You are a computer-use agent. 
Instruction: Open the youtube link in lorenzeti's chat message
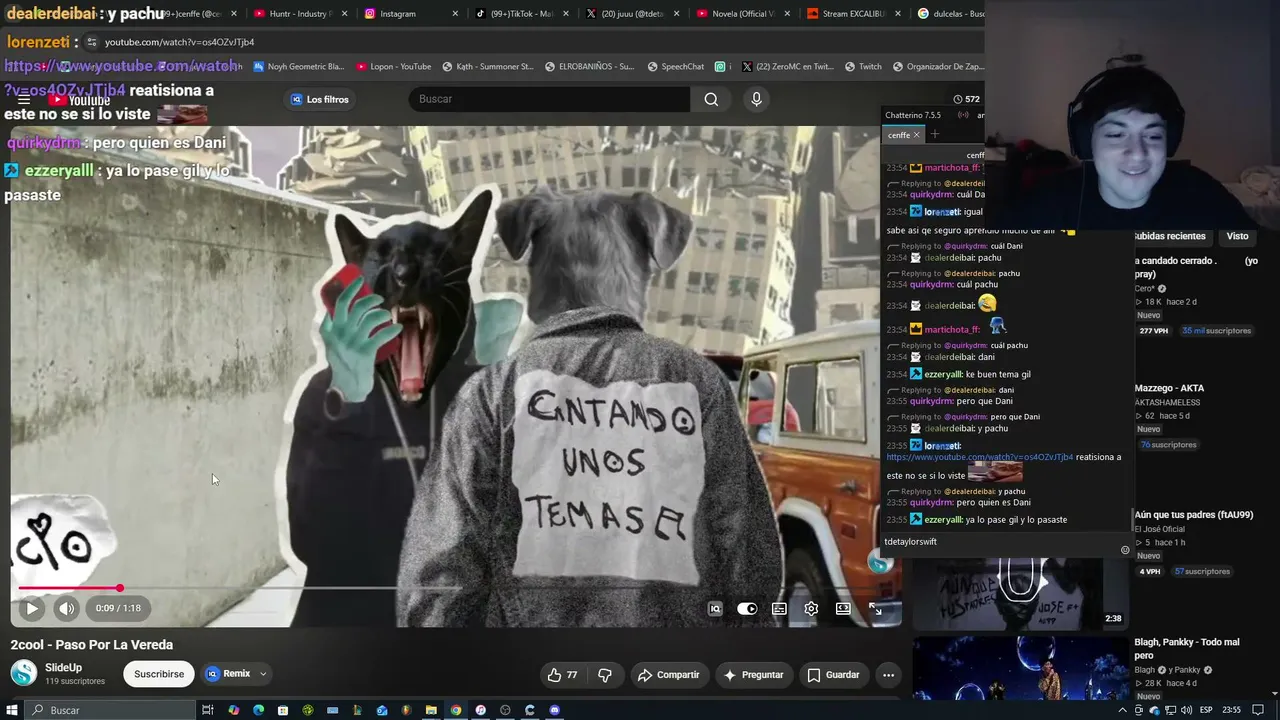[x=979, y=457]
